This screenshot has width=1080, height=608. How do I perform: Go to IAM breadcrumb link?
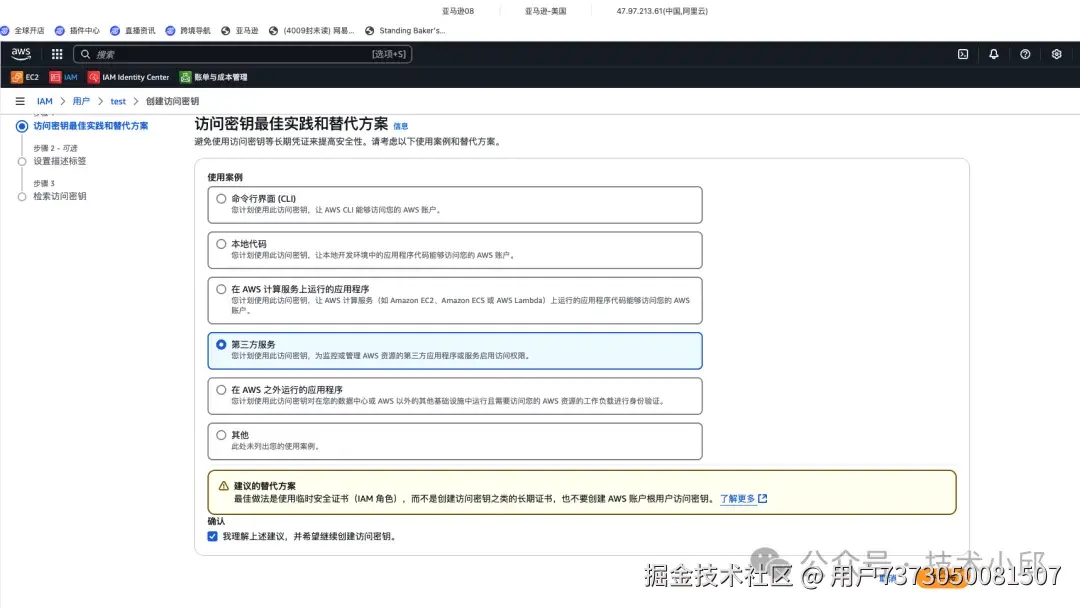pos(45,101)
